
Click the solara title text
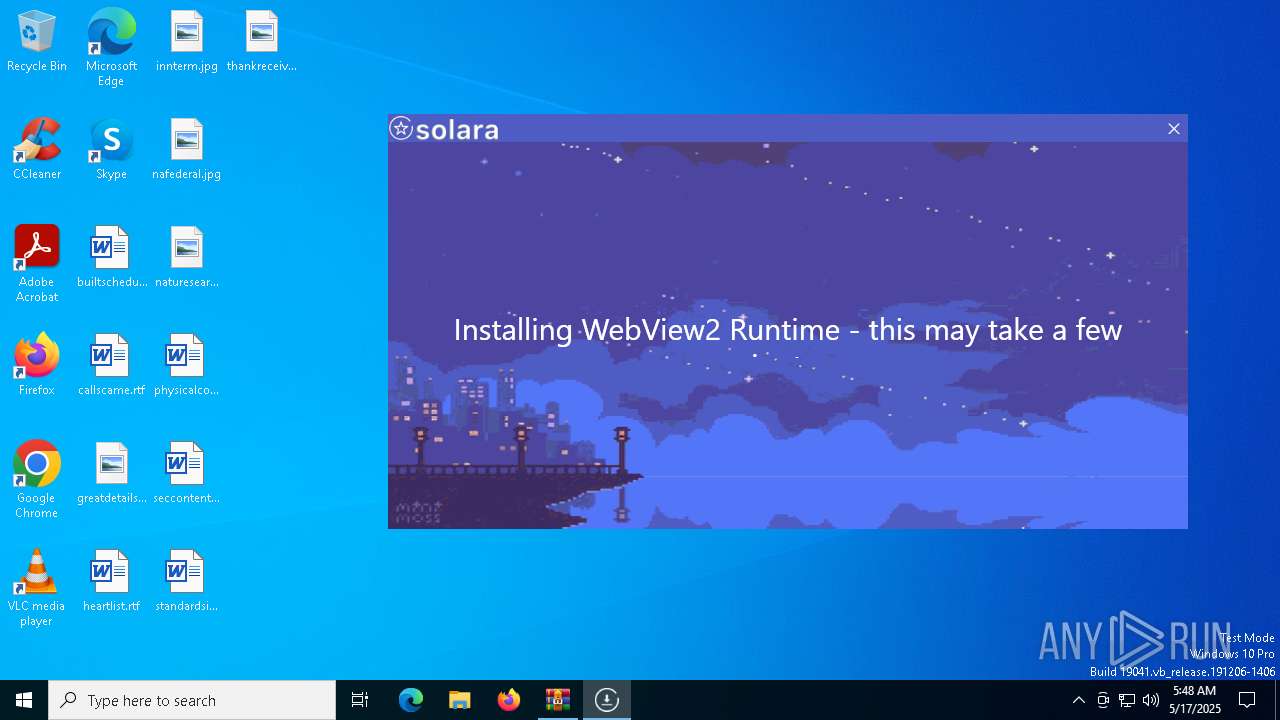tap(457, 130)
